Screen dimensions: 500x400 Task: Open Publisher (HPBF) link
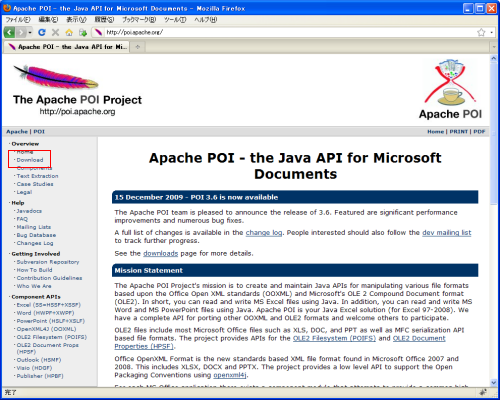click(40, 376)
